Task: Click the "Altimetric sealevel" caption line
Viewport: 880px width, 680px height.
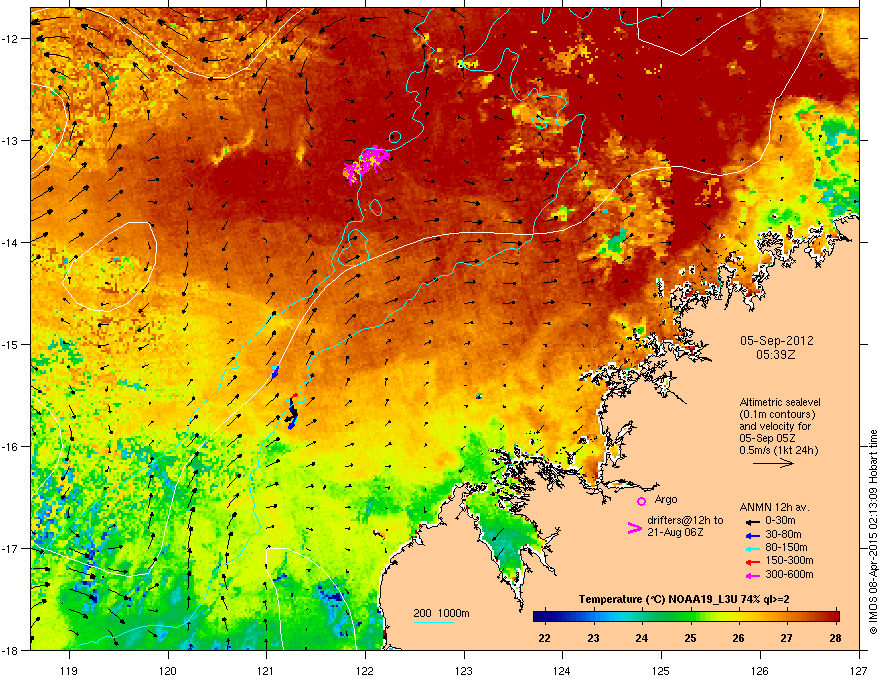Action: (x=780, y=402)
